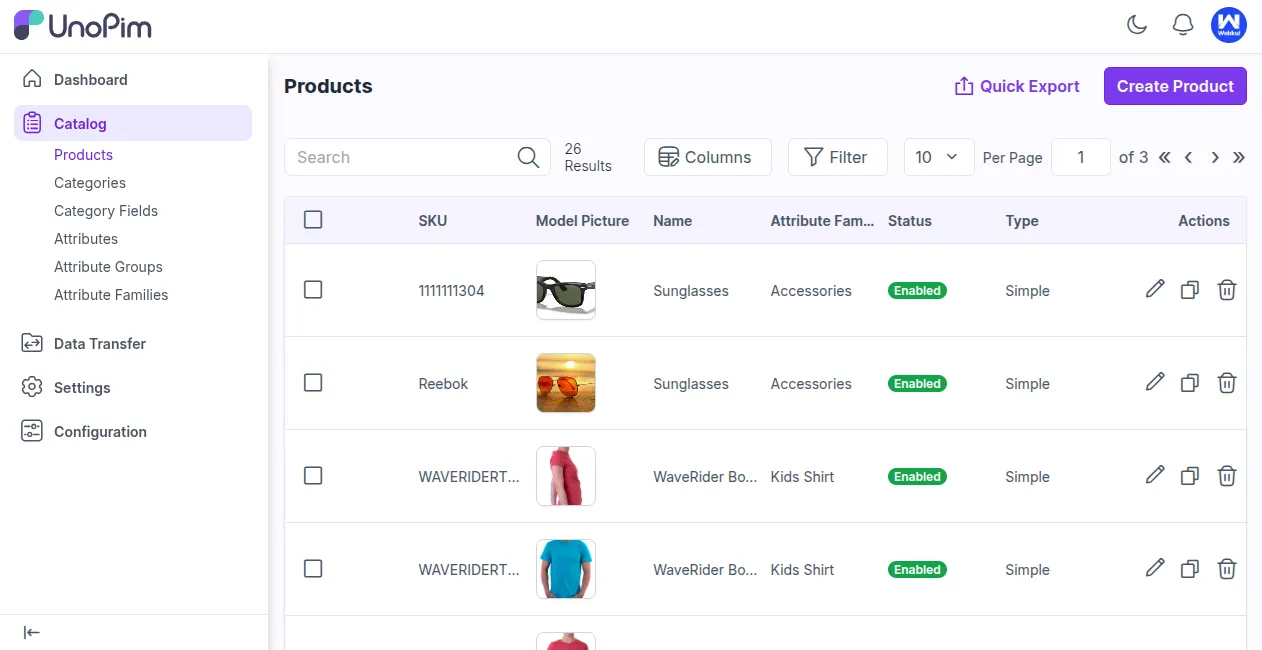The width and height of the screenshot is (1262, 650).
Task: Toggle dark mode with the moon icon
Action: click(x=1137, y=25)
